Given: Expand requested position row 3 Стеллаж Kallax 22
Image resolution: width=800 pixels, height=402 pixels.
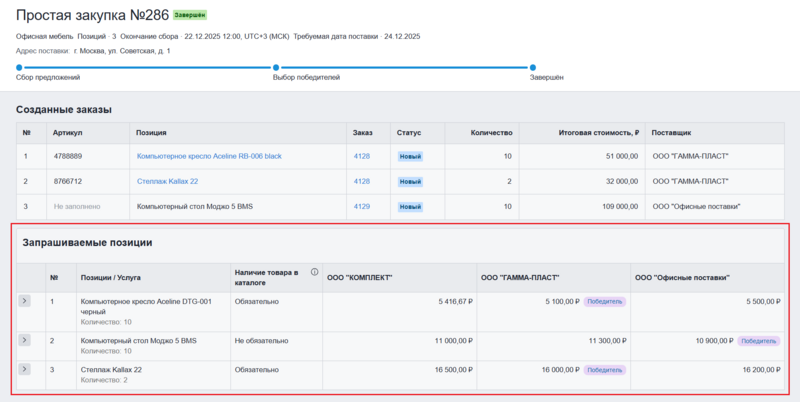Looking at the screenshot, I should [25, 369].
